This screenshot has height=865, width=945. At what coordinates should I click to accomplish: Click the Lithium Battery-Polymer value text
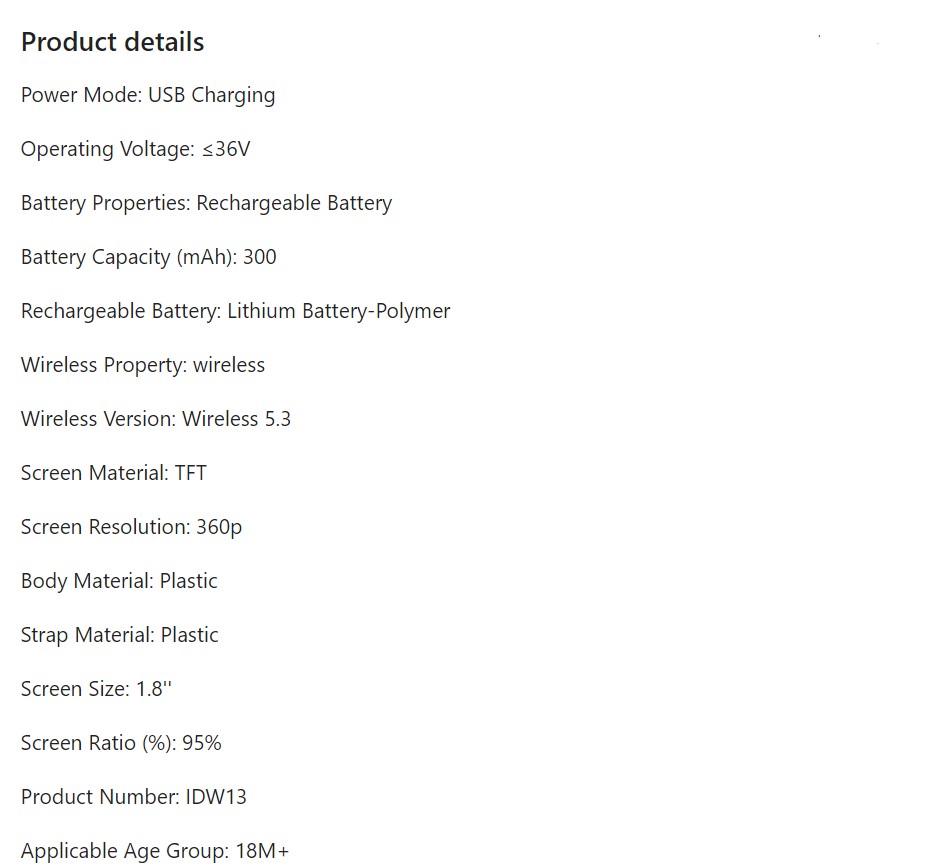point(338,311)
